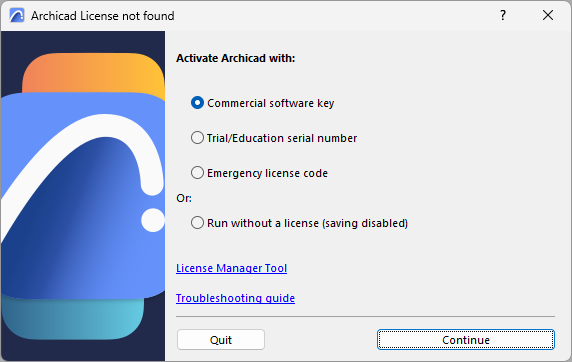Click the "Activate Archicad with:" heading
This screenshot has height=362, width=572.
[x=236, y=58]
